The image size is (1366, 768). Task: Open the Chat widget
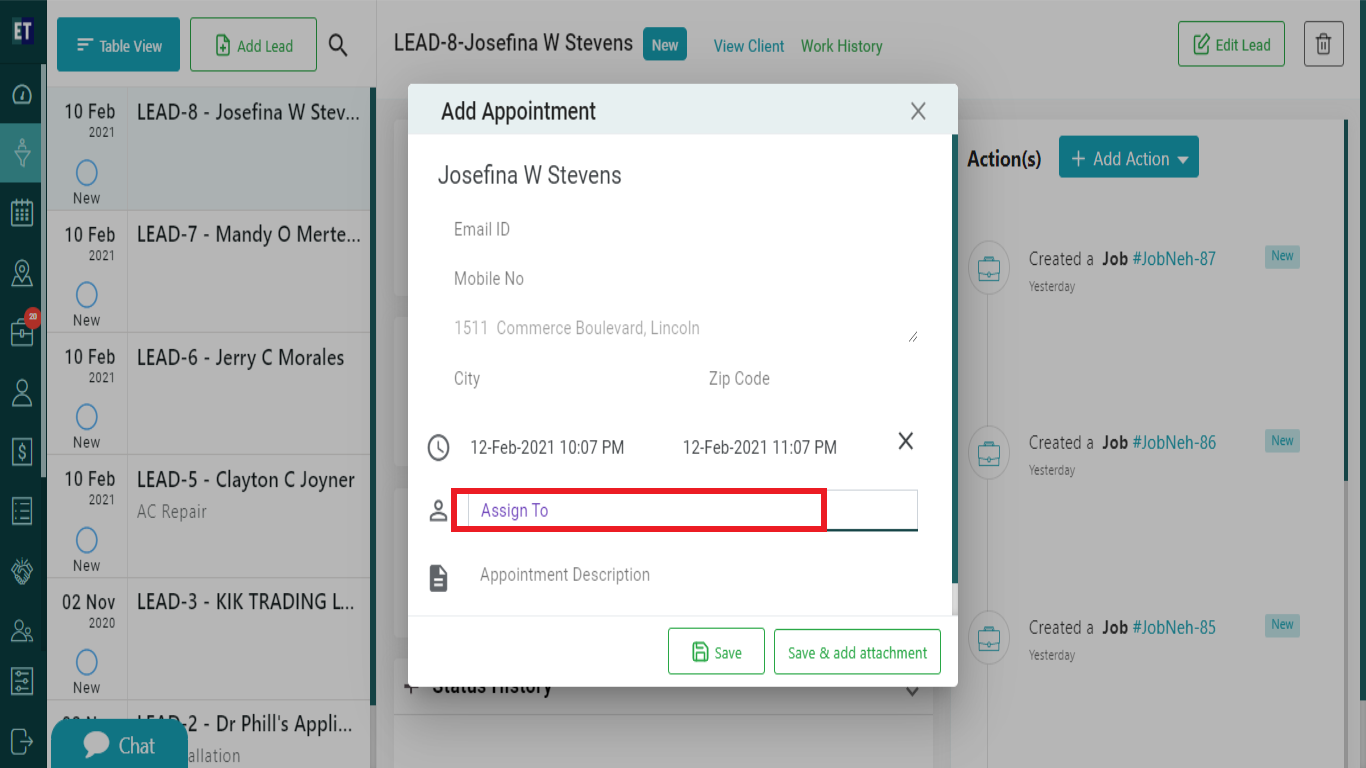click(x=120, y=745)
